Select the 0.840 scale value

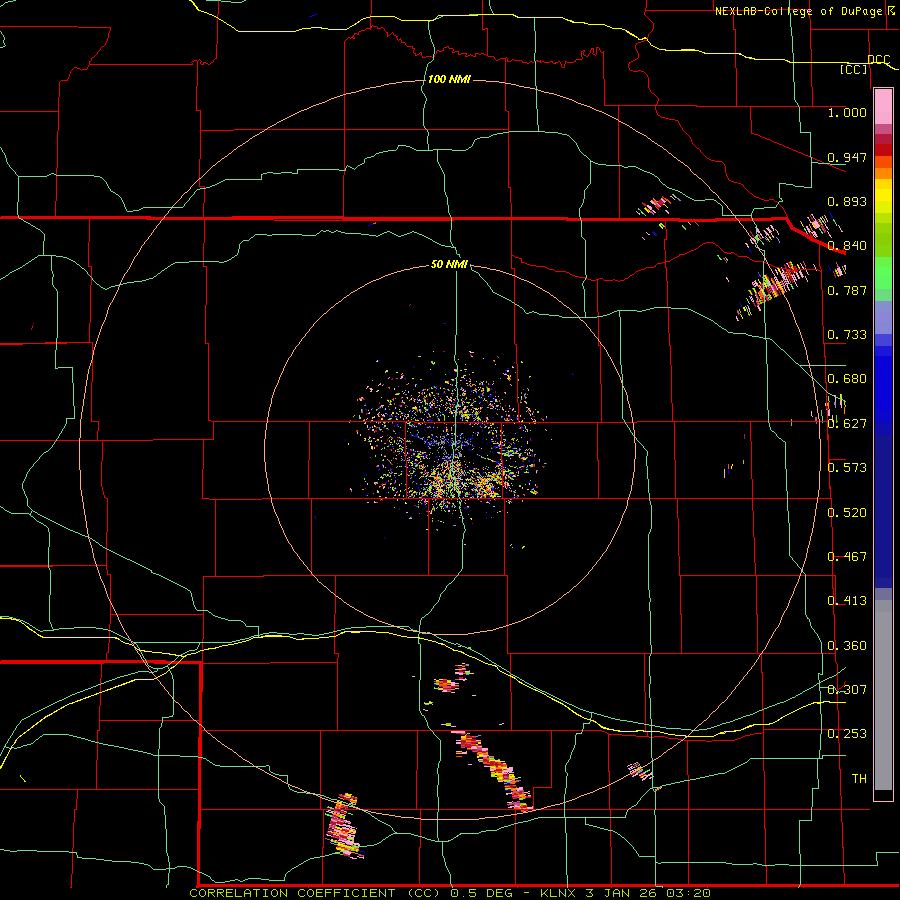coord(847,245)
